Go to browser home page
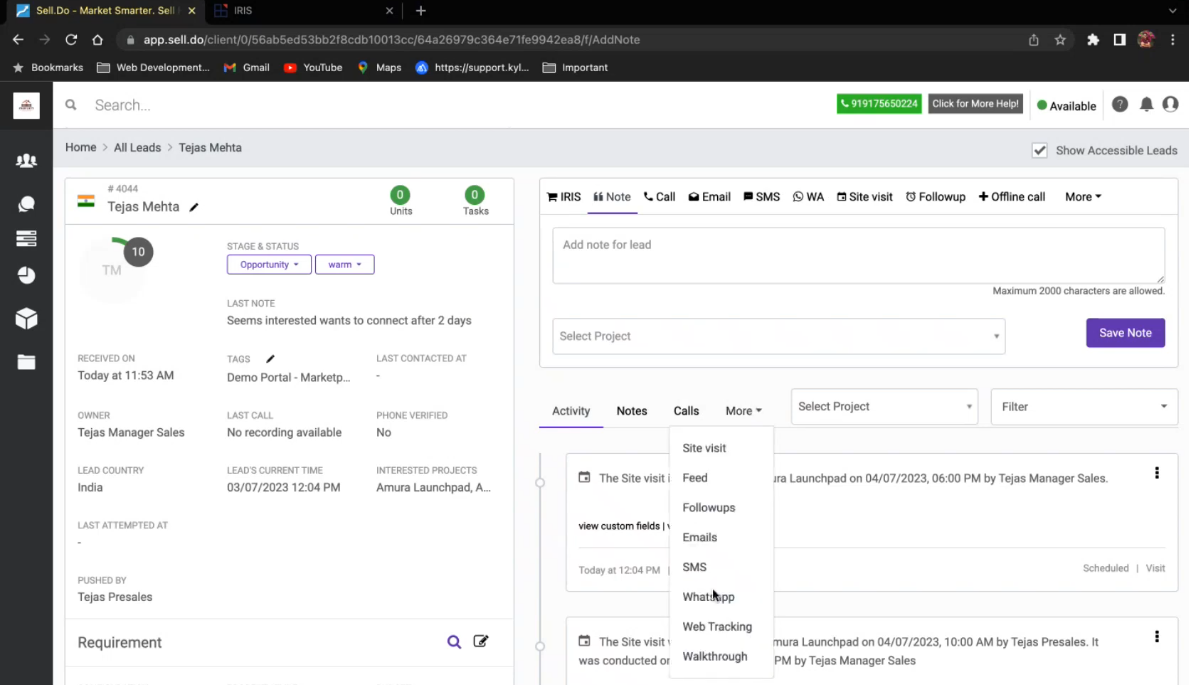1189x685 pixels. (x=97, y=39)
